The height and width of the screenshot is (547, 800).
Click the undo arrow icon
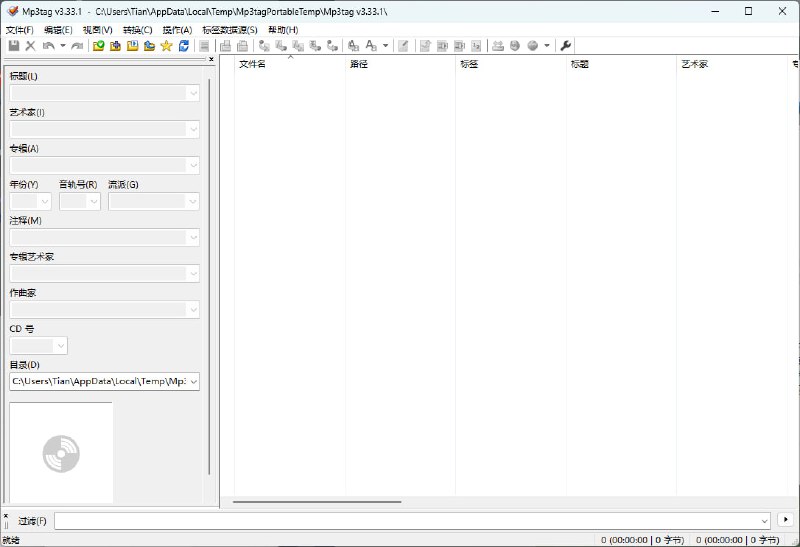point(48,46)
